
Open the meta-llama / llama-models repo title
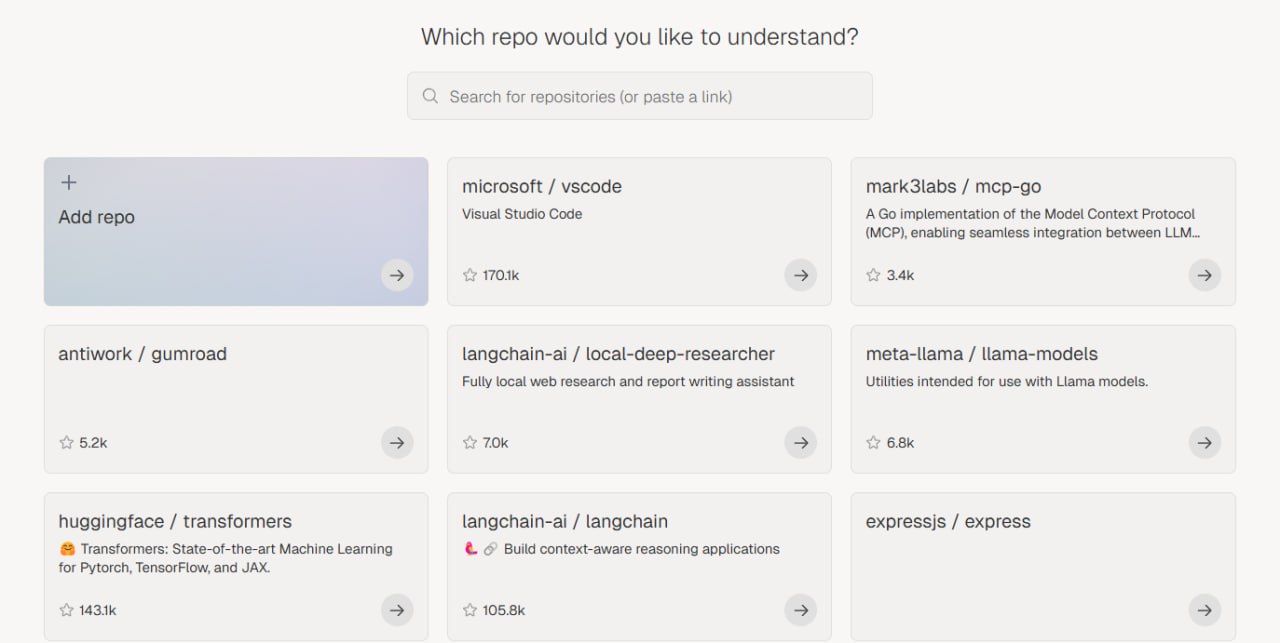(981, 354)
